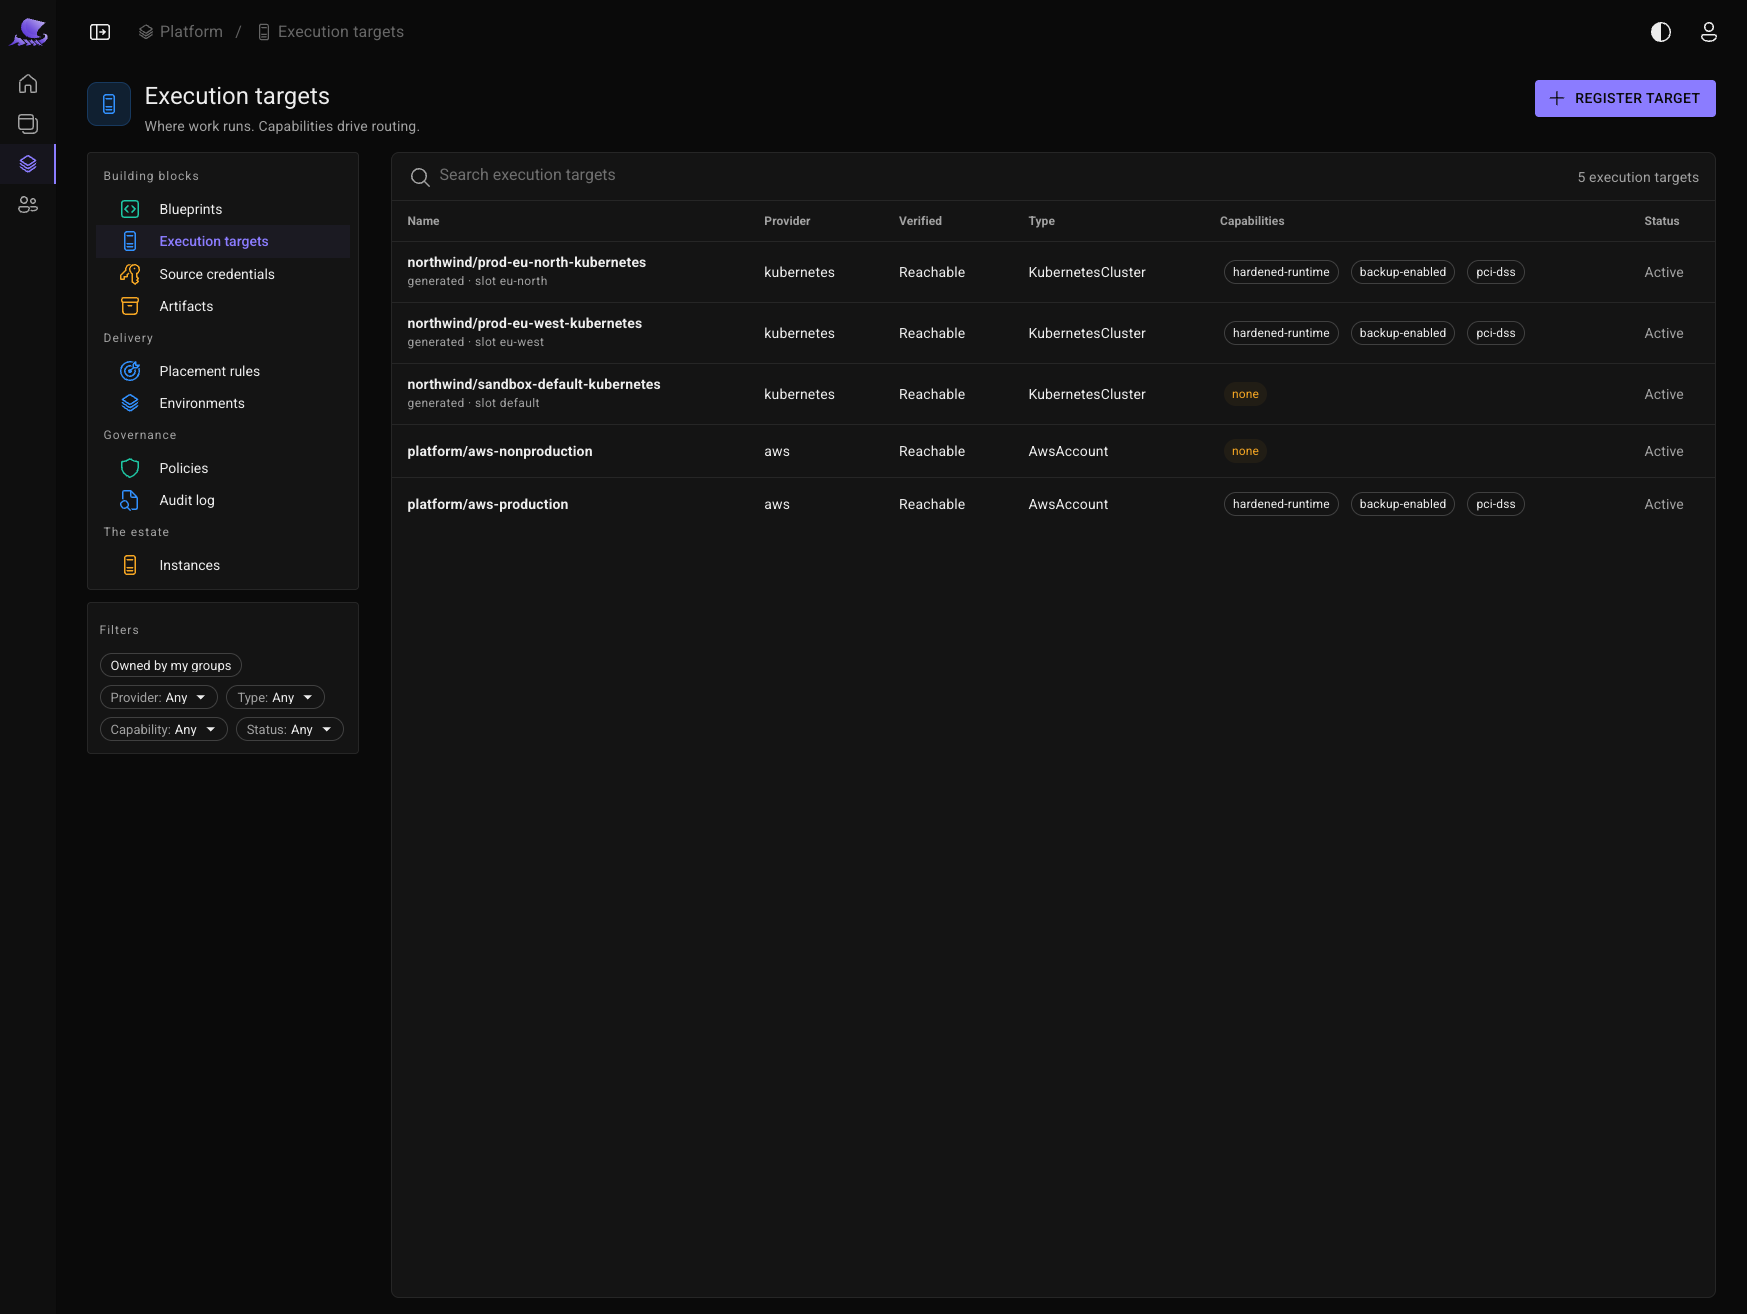Go to Blueprints in the sidebar
Screen dimensions: 1747x1314
pyautogui.click(x=223, y=209)
